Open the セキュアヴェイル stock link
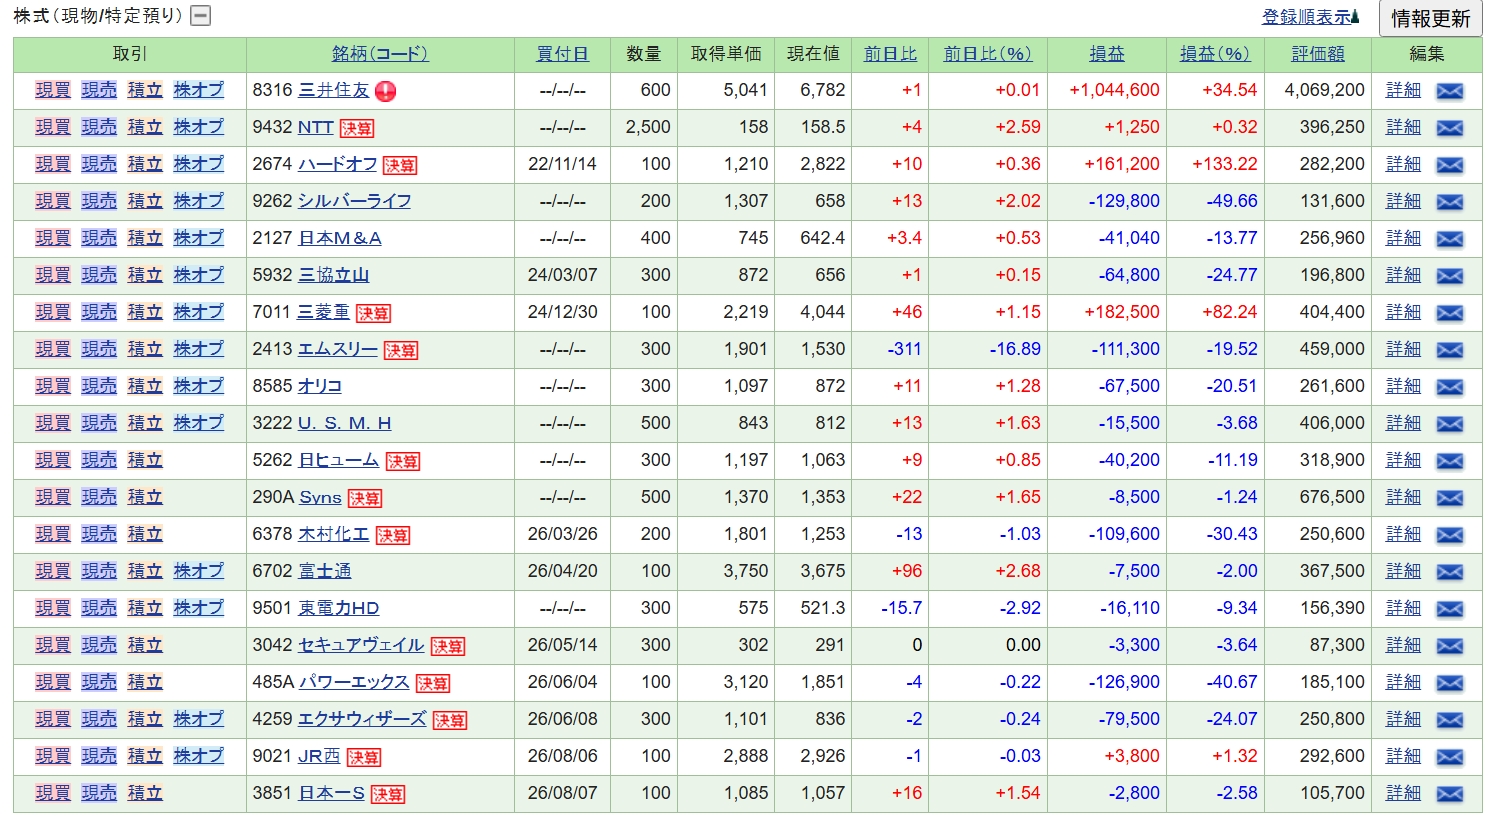Screen dimensions: 1492x821 coord(362,645)
